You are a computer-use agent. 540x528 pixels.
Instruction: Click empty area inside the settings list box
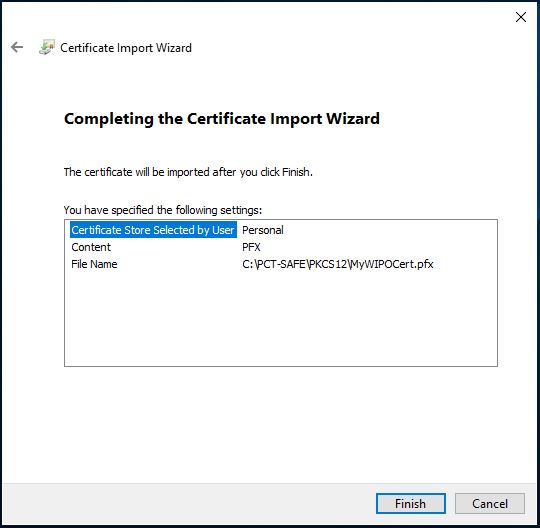click(x=281, y=319)
